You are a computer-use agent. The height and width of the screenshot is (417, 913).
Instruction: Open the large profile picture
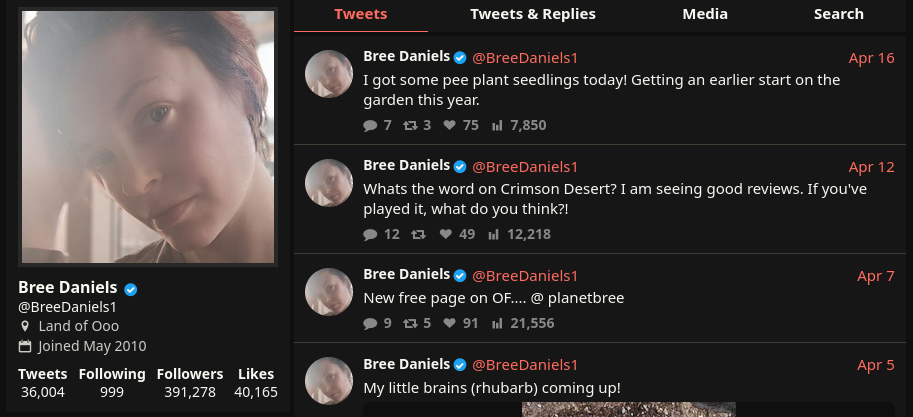pos(148,137)
